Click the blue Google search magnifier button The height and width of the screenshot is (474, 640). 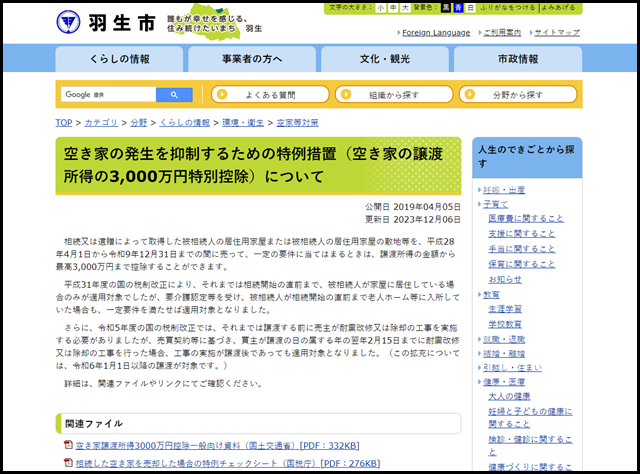[174, 95]
